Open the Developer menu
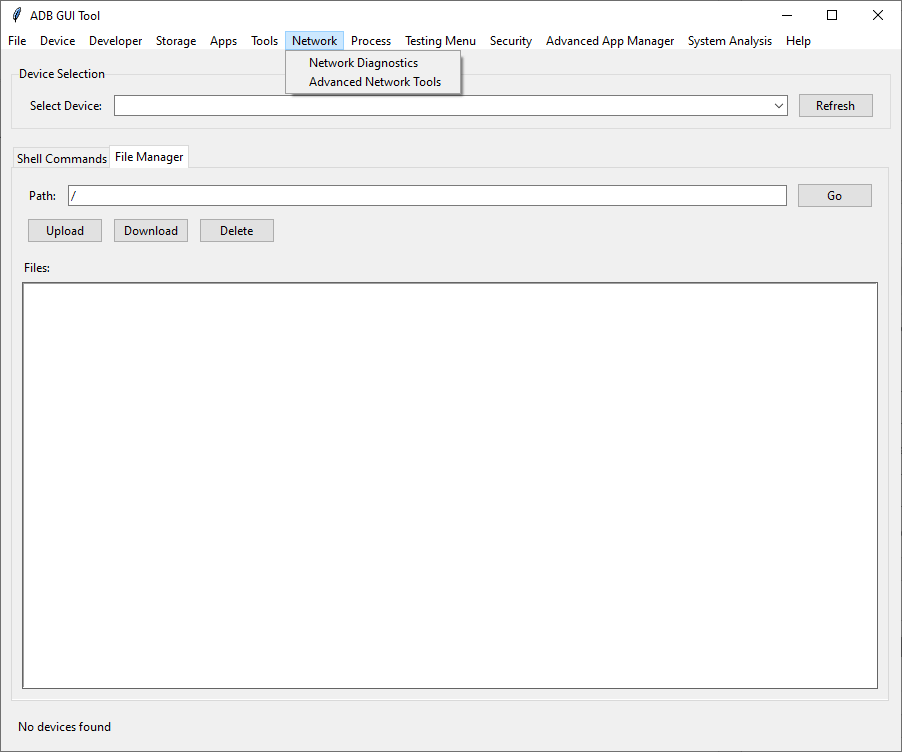 click(x=115, y=41)
